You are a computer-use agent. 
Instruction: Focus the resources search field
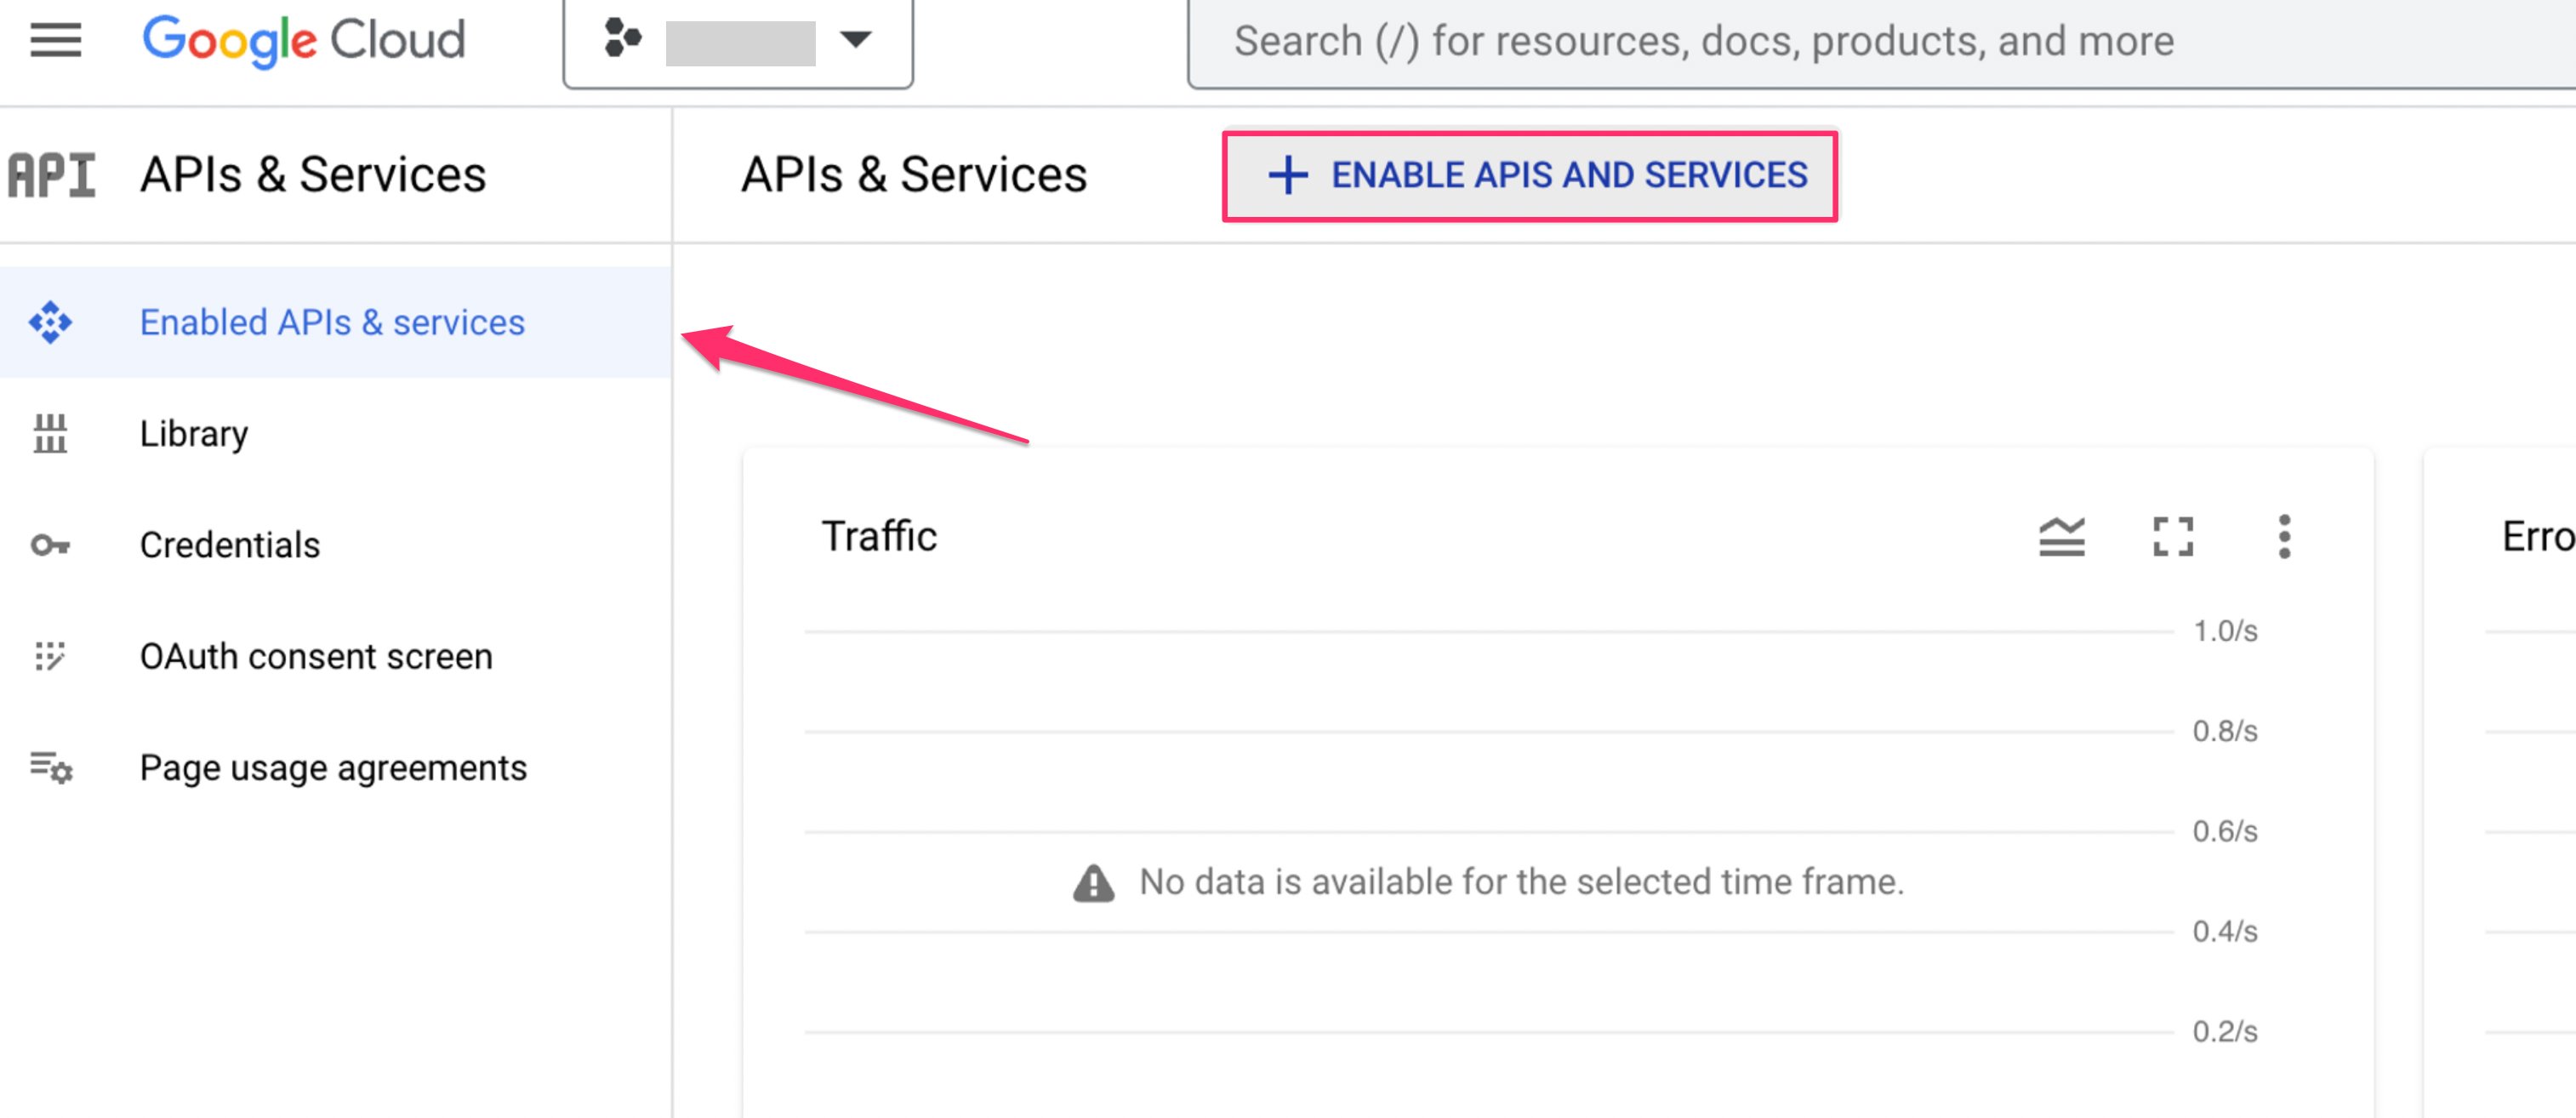[1880, 42]
